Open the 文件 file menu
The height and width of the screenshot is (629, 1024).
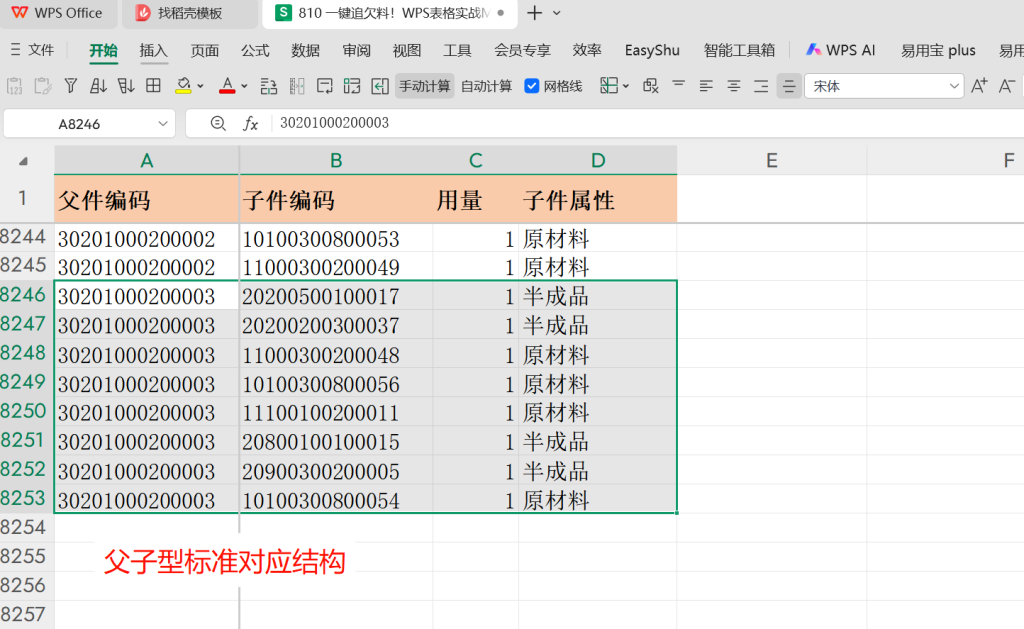(x=33, y=50)
